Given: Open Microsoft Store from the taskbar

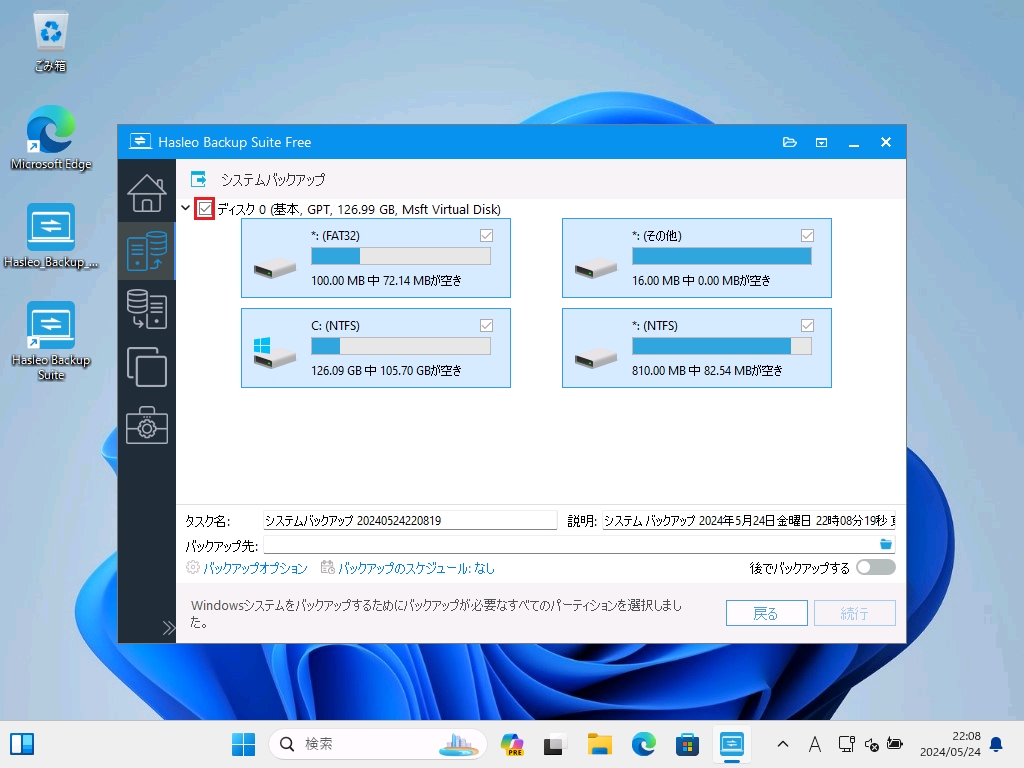Looking at the screenshot, I should coord(687,744).
